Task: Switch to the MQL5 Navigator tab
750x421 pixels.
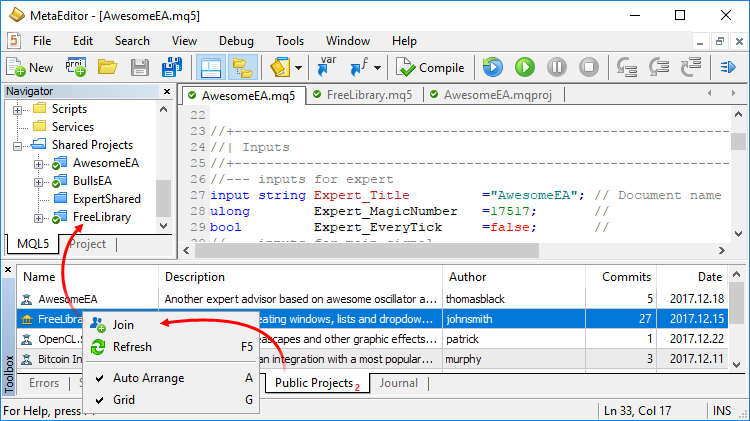Action: 33,244
